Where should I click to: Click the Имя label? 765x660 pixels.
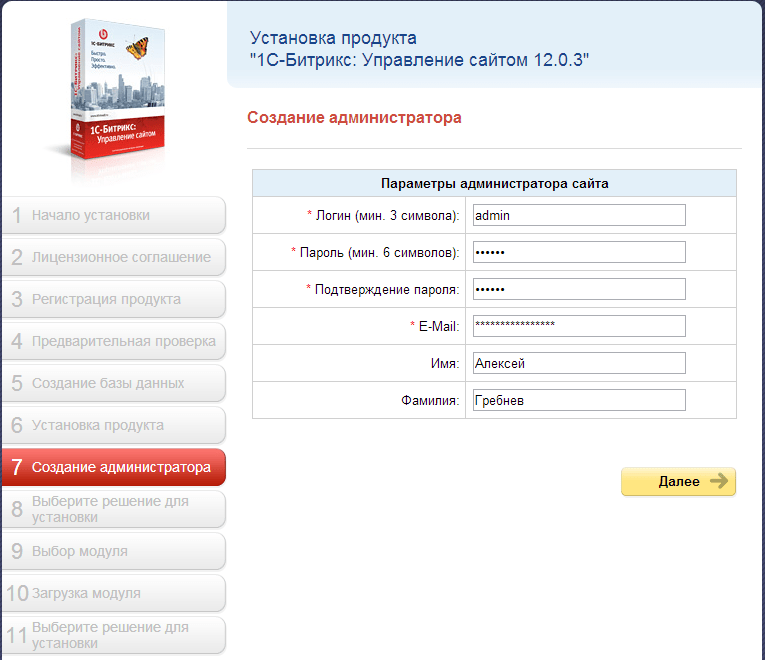[x=445, y=363]
